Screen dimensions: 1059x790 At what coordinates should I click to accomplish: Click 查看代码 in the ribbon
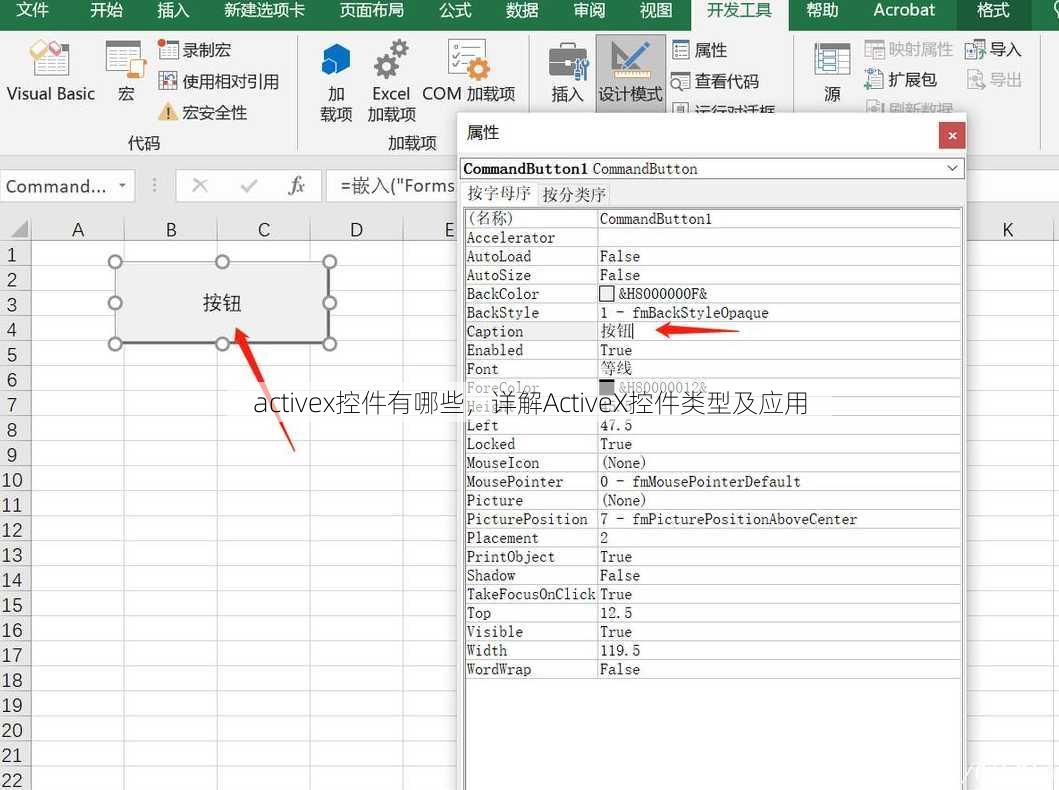tap(715, 81)
